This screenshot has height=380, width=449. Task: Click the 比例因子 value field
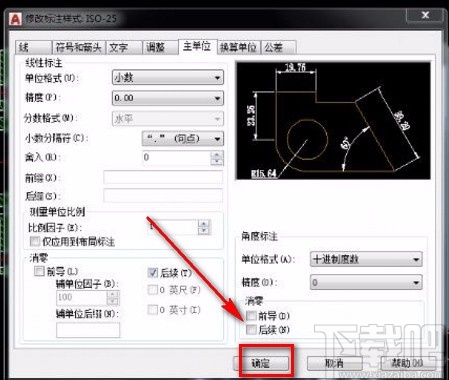(x=172, y=227)
